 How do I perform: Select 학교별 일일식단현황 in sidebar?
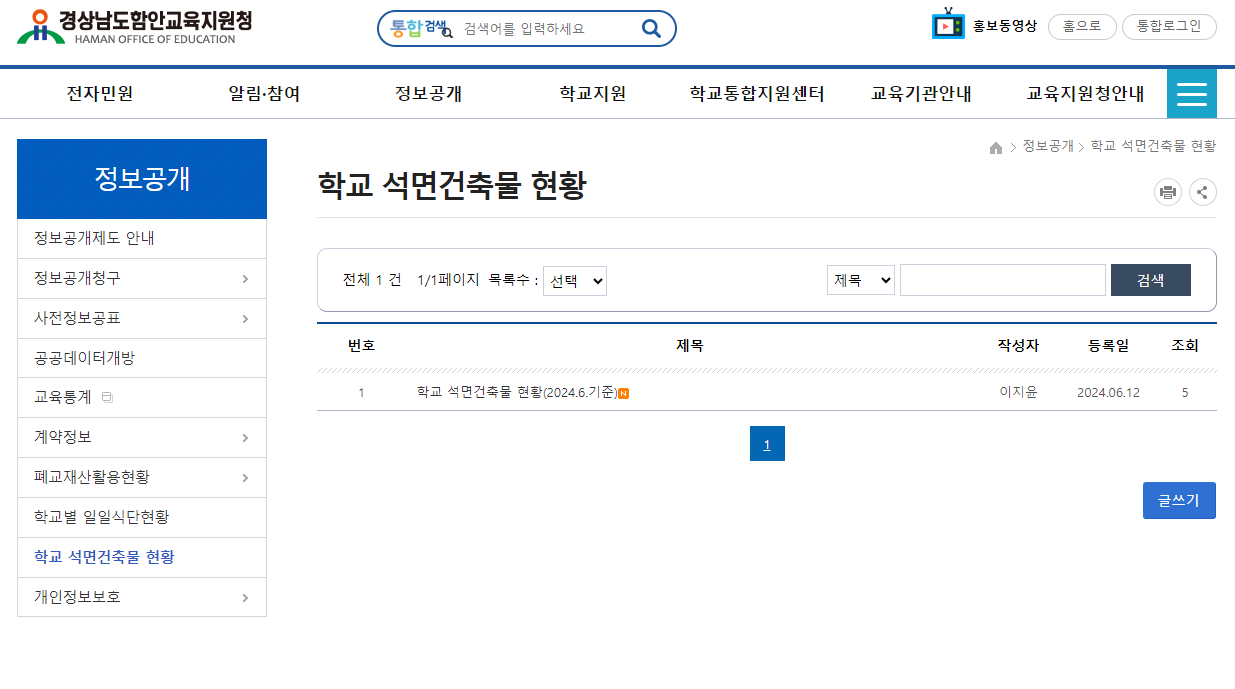pos(142,518)
